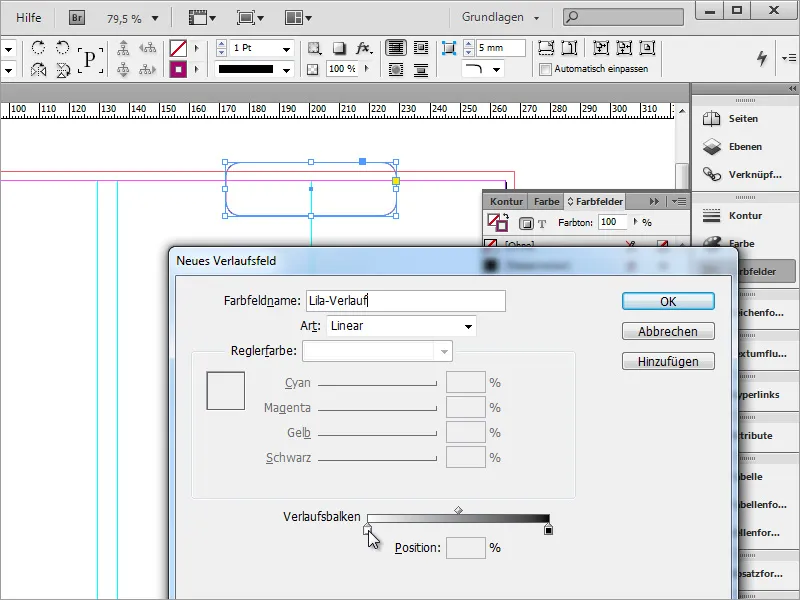
Task: Click OK in Neues Verlaufsfeld dialog
Action: 668,302
